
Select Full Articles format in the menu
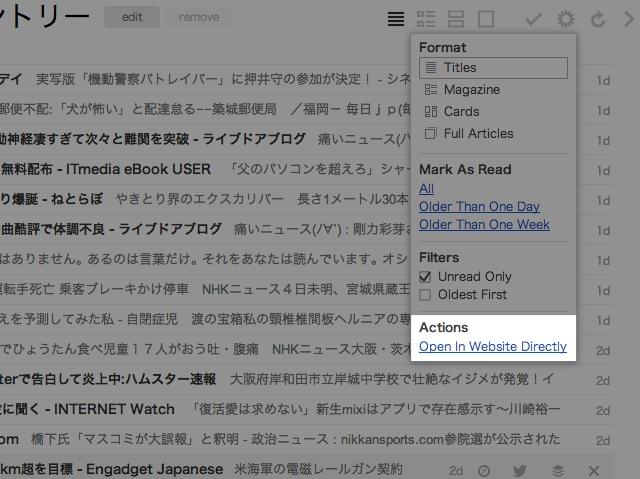tap(493, 134)
